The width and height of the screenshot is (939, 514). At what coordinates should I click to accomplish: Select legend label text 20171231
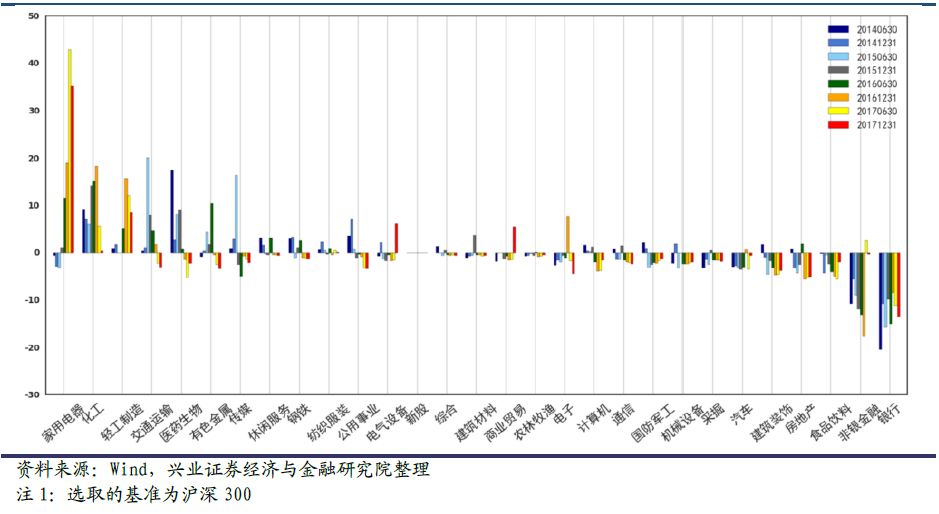click(x=877, y=125)
